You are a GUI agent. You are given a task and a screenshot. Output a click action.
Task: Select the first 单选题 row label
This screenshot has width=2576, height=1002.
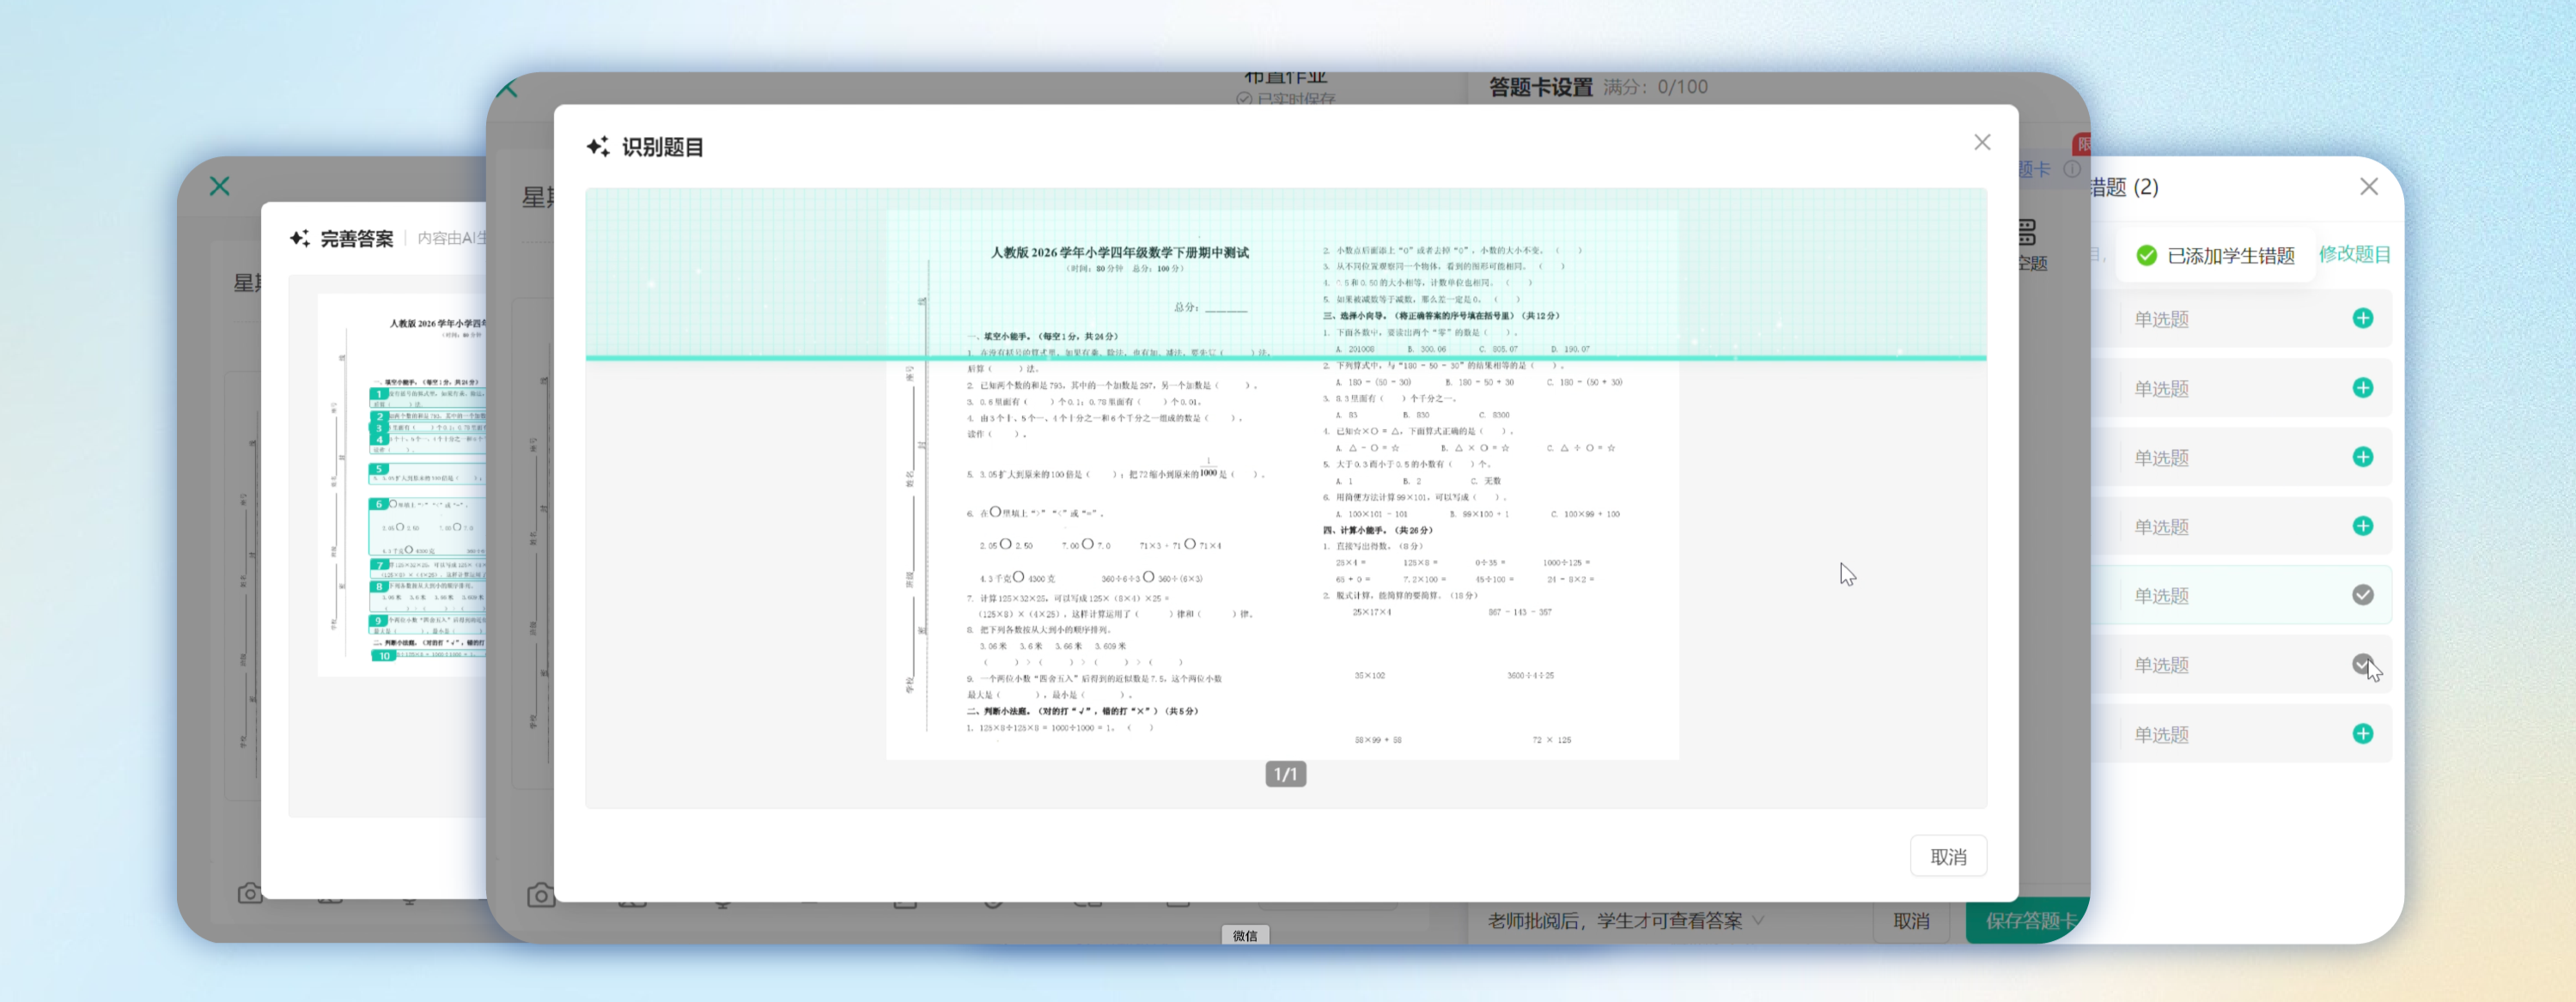2161,319
